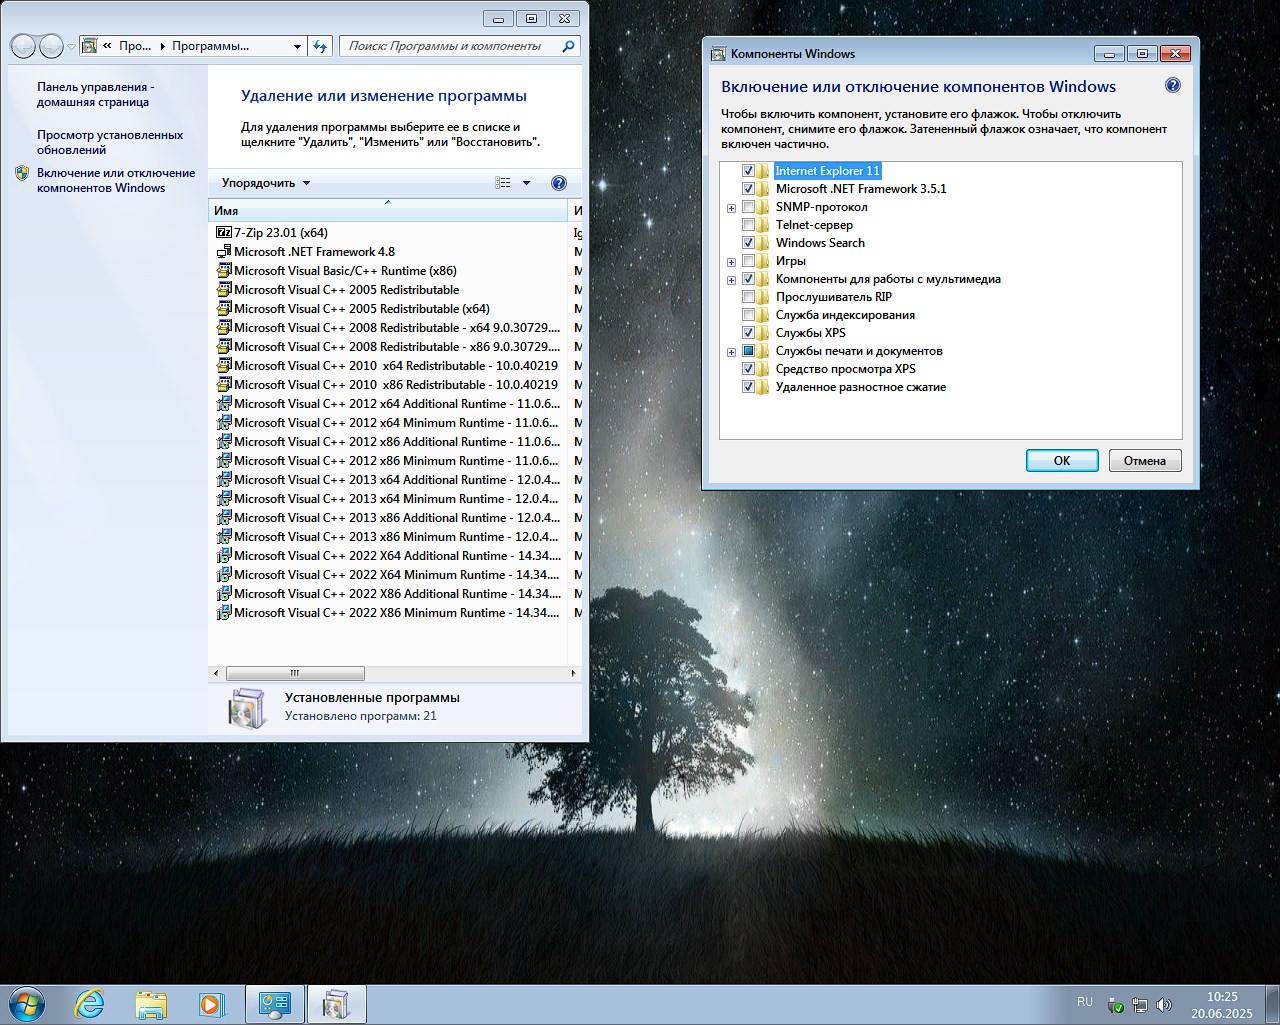The width and height of the screenshot is (1280, 1025).
Task: Click the 7-Zip 23.01 program icon
Action: [224, 232]
